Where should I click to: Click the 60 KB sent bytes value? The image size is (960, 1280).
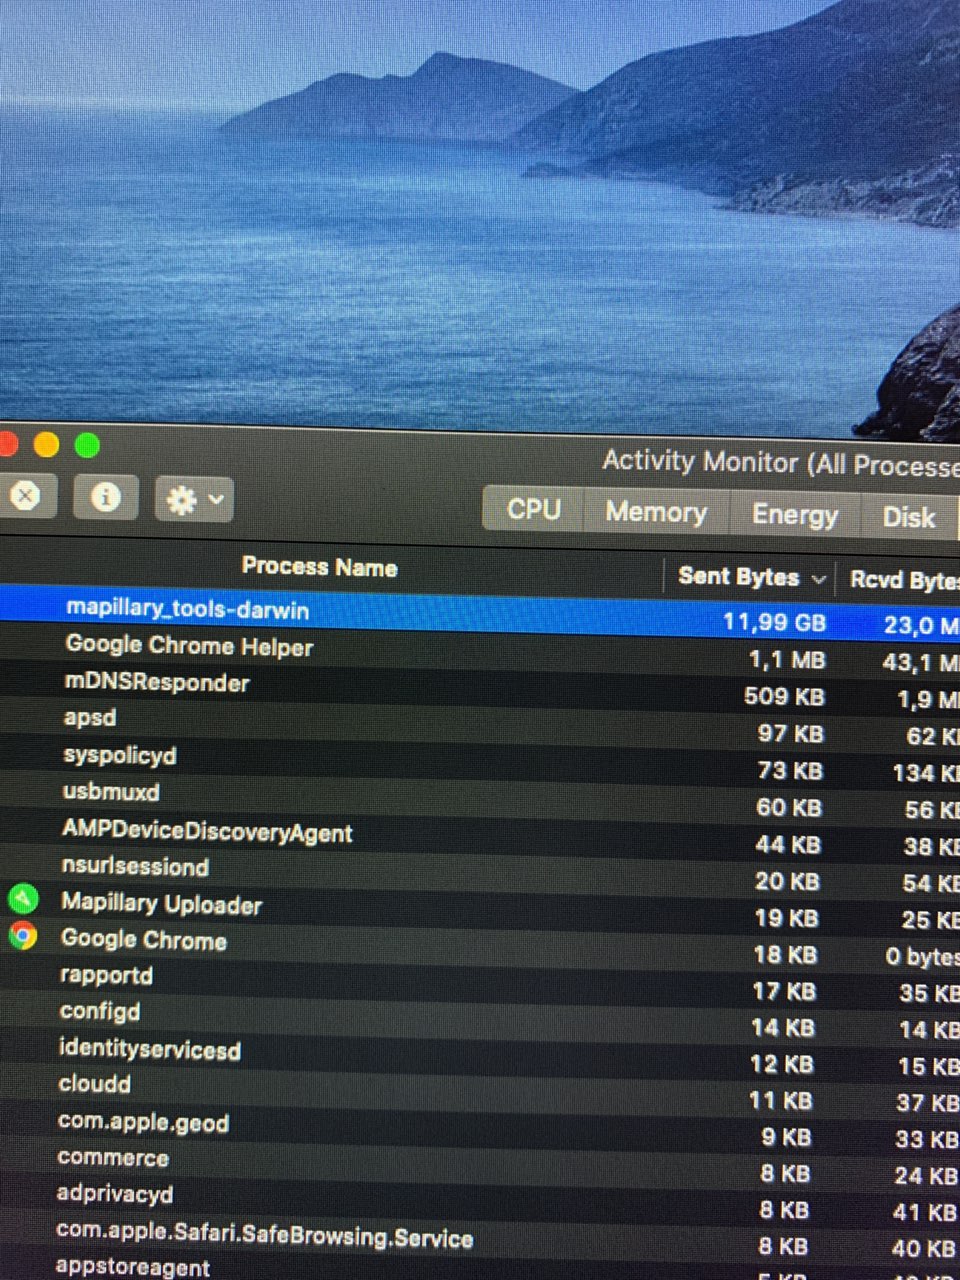pyautogui.click(x=788, y=807)
